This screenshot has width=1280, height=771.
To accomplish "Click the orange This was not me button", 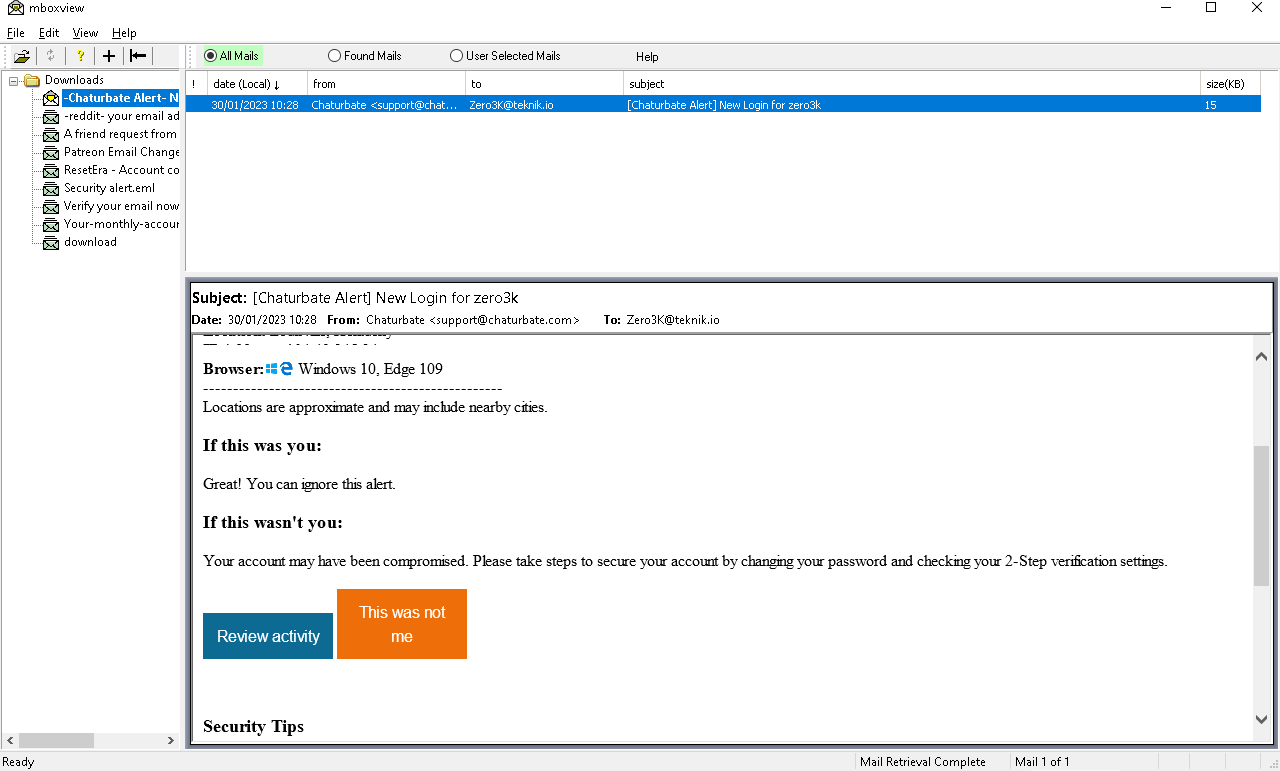I will click(401, 624).
